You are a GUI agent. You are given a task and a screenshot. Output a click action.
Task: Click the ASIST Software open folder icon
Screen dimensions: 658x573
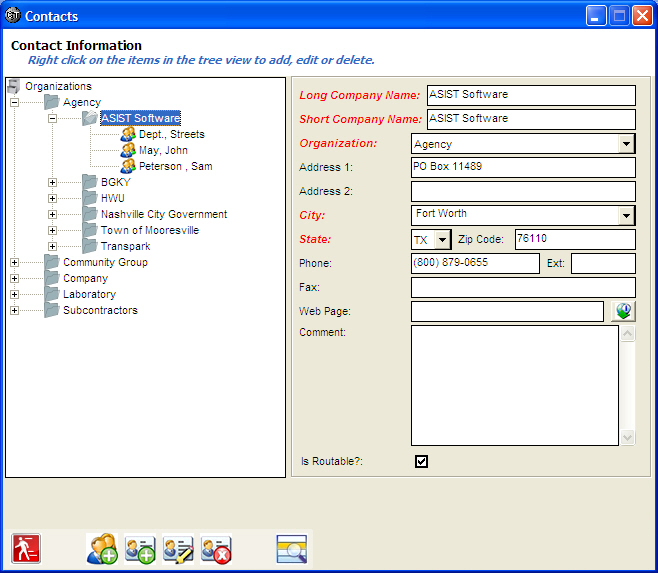coord(90,118)
